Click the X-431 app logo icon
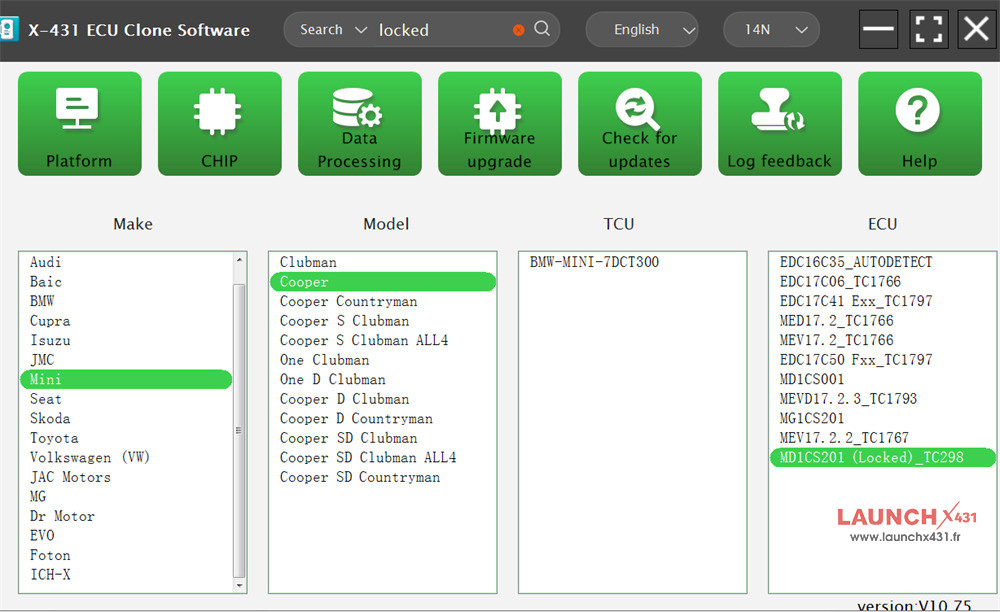This screenshot has width=1000, height=612. pyautogui.click(x=8, y=29)
